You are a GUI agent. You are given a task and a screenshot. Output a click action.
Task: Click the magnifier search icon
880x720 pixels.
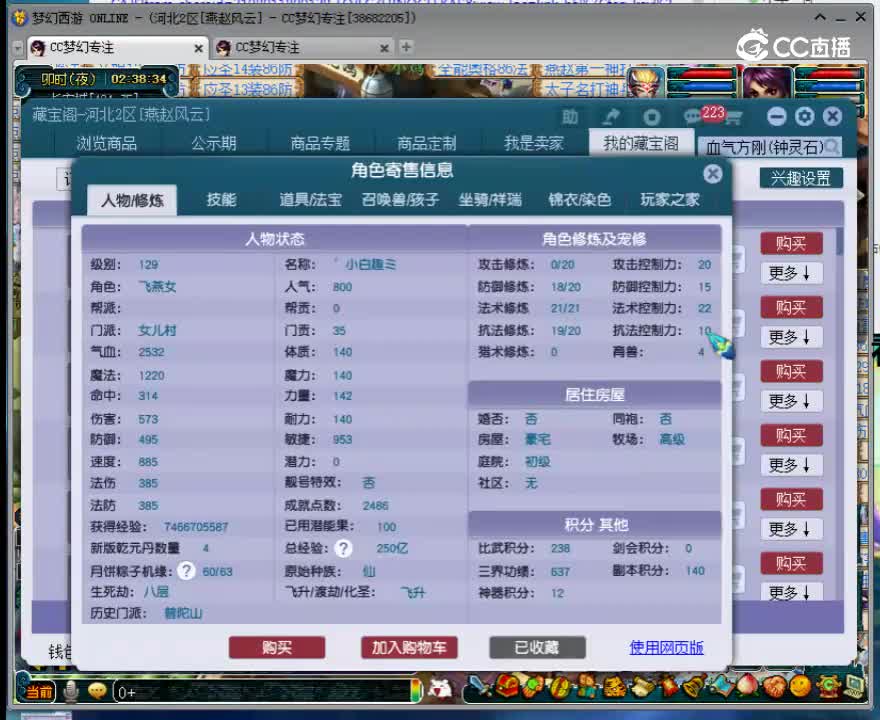[x=832, y=147]
